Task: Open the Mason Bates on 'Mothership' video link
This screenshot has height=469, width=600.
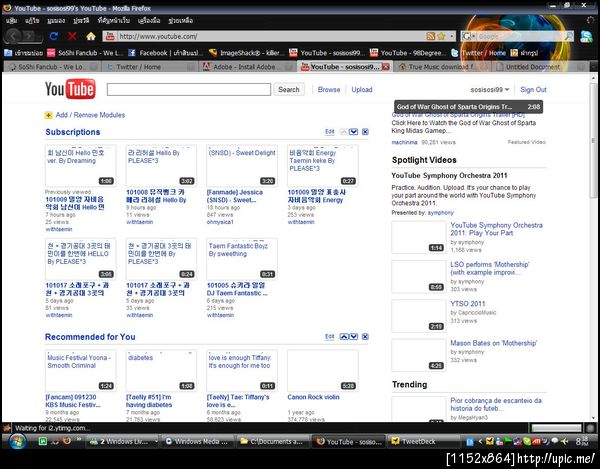Action: tap(494, 343)
